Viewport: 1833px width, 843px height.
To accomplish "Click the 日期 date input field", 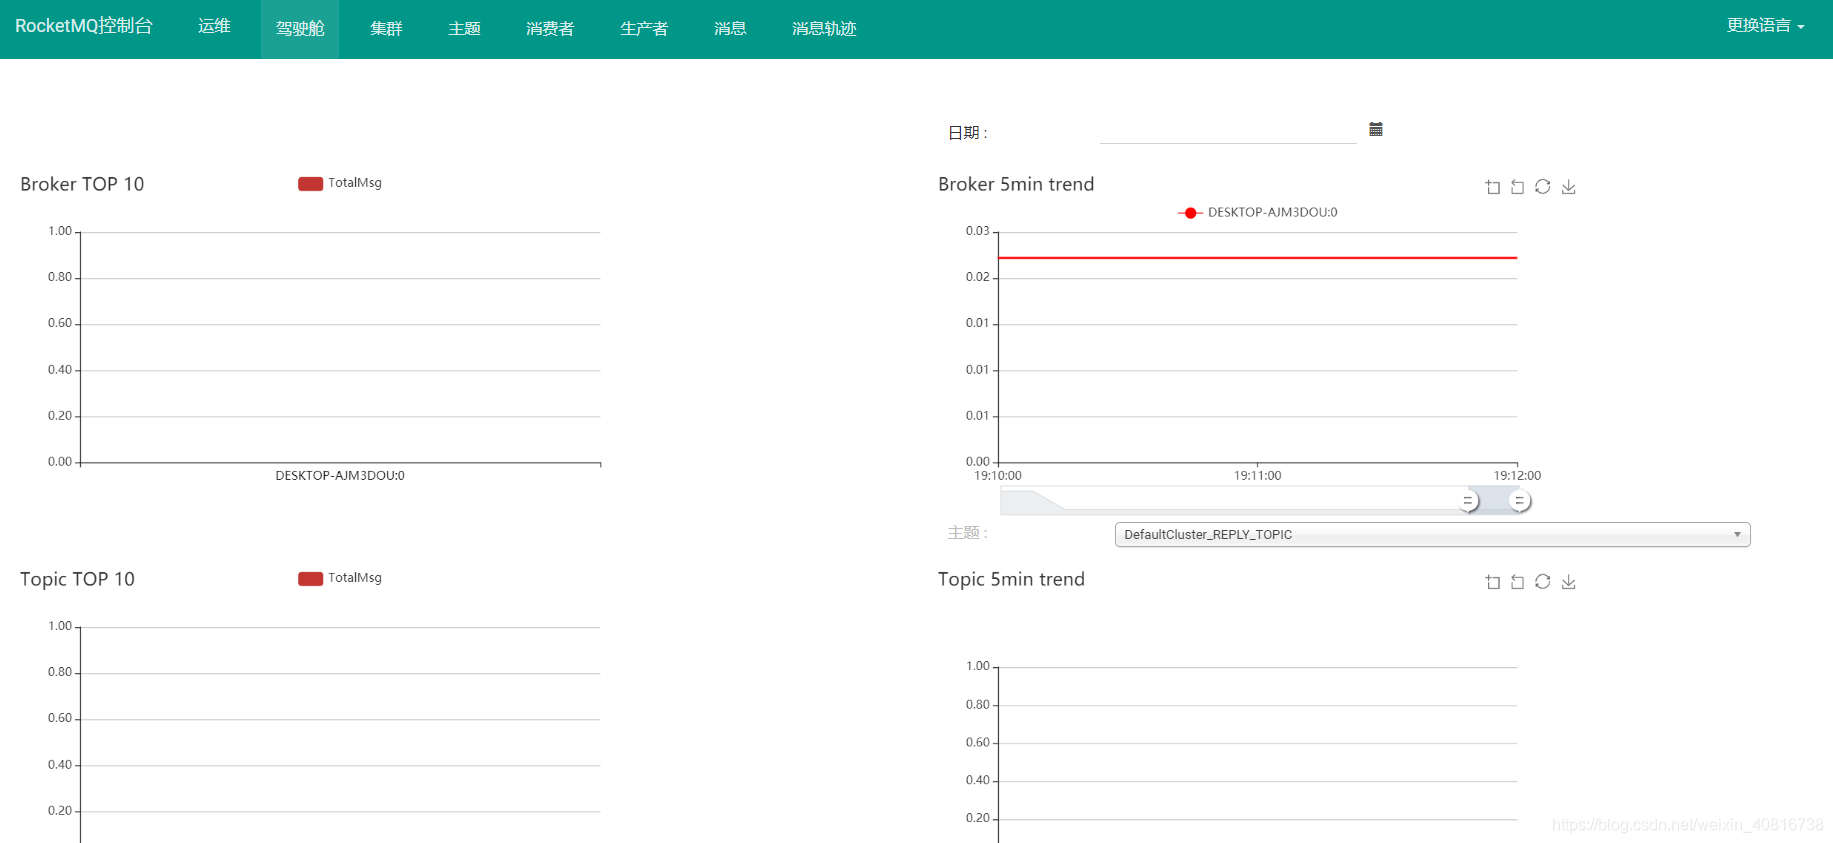I will [x=1228, y=131].
